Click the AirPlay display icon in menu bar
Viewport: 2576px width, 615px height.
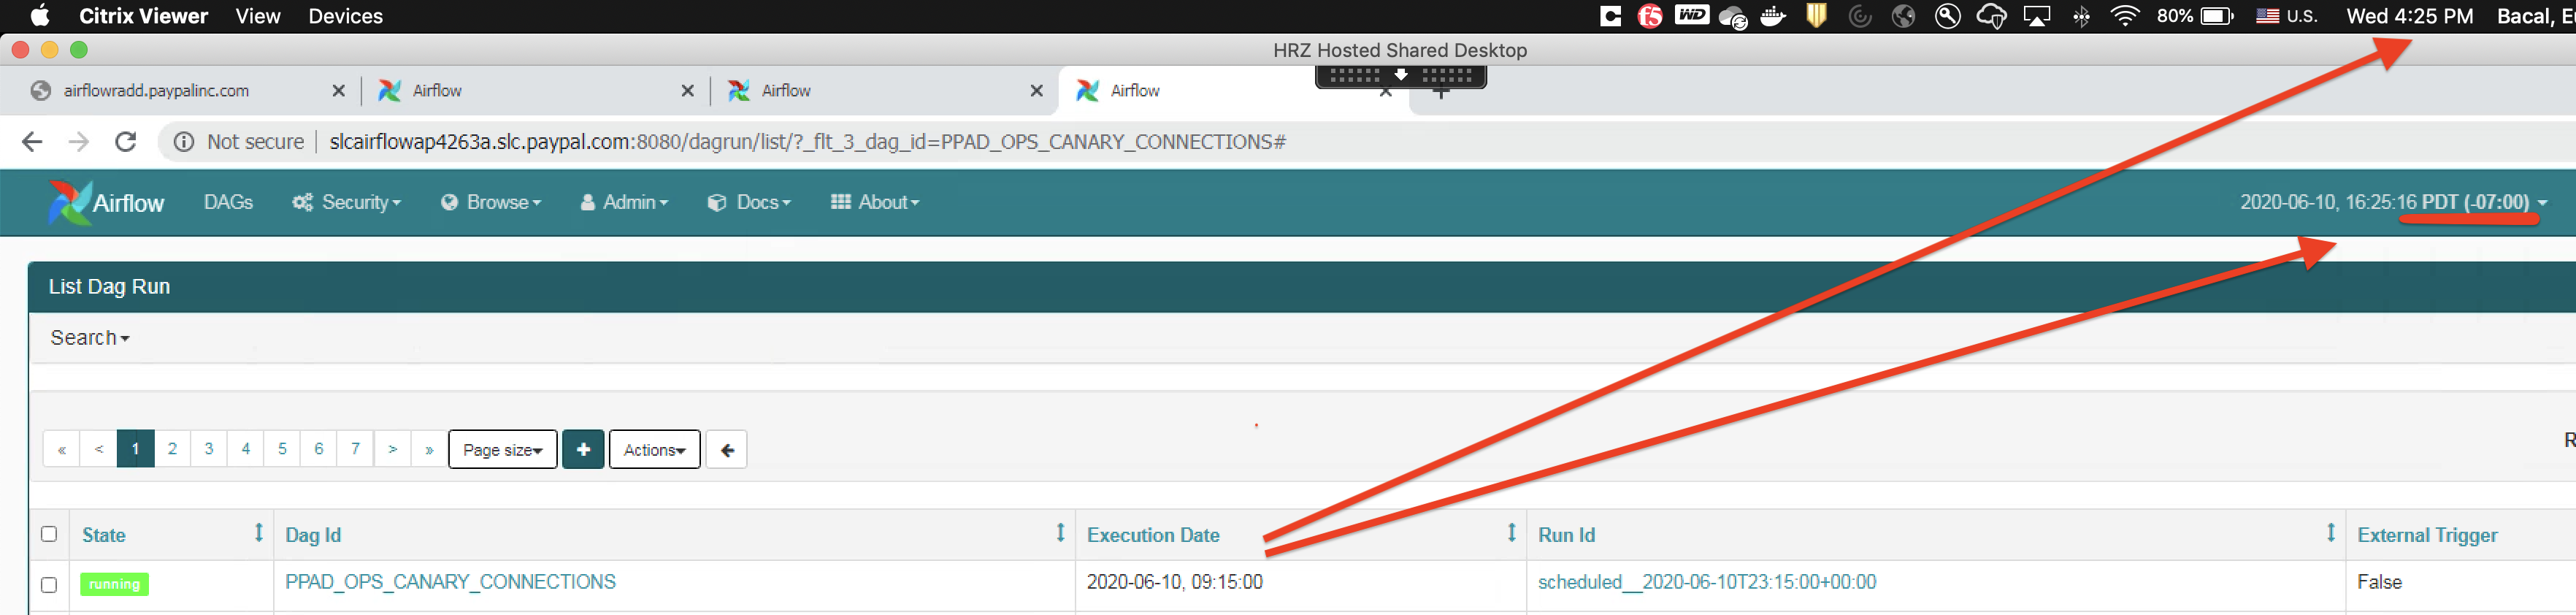click(2037, 16)
